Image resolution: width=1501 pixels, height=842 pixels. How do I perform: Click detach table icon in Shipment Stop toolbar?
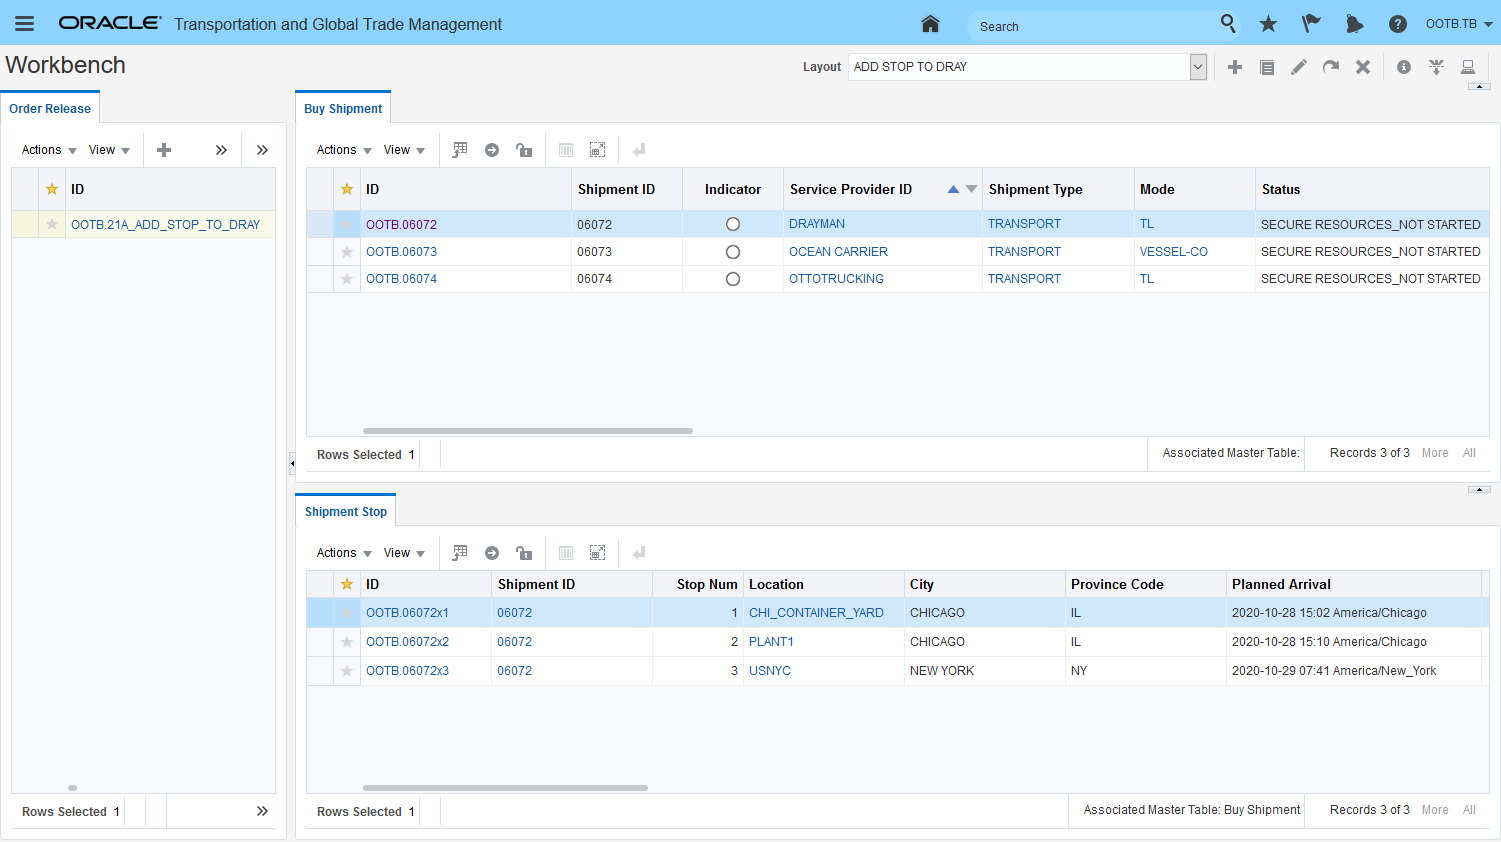tap(597, 553)
